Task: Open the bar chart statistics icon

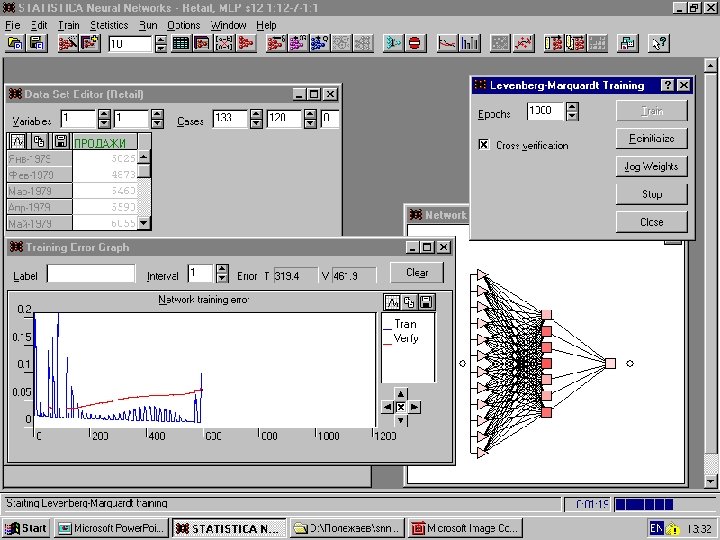Action: (x=469, y=44)
